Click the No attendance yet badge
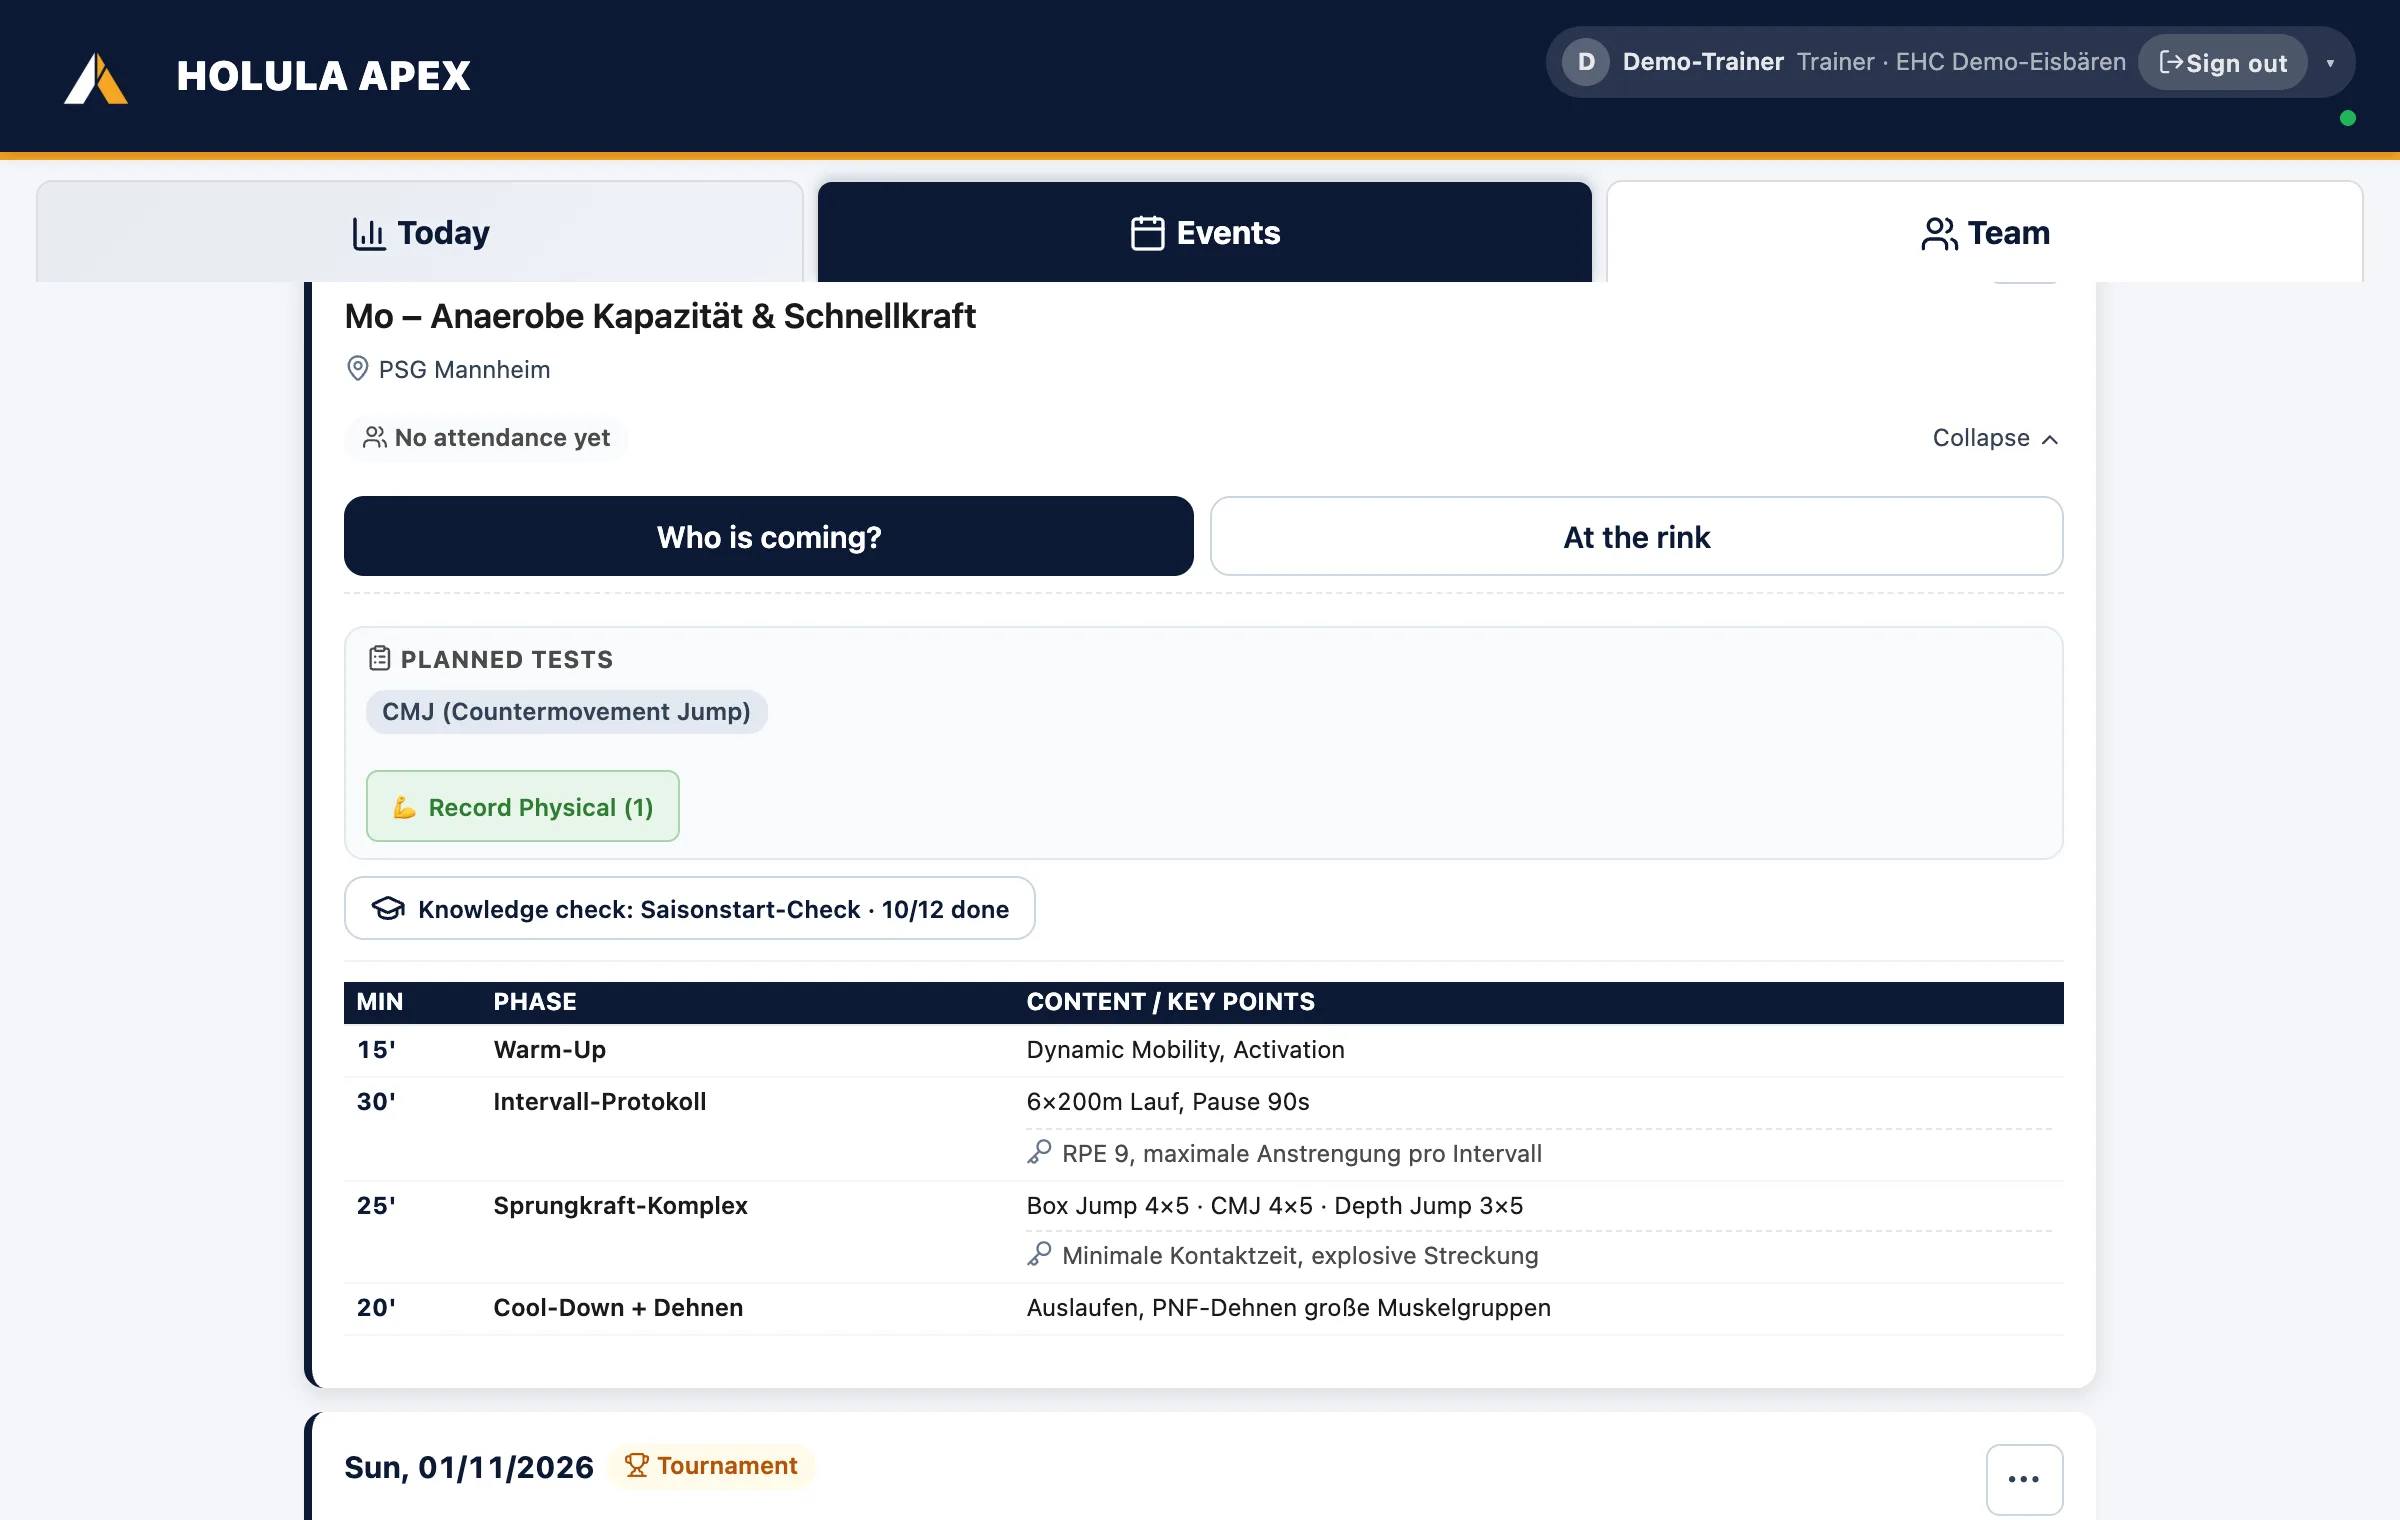The width and height of the screenshot is (2400, 1520). 486,438
